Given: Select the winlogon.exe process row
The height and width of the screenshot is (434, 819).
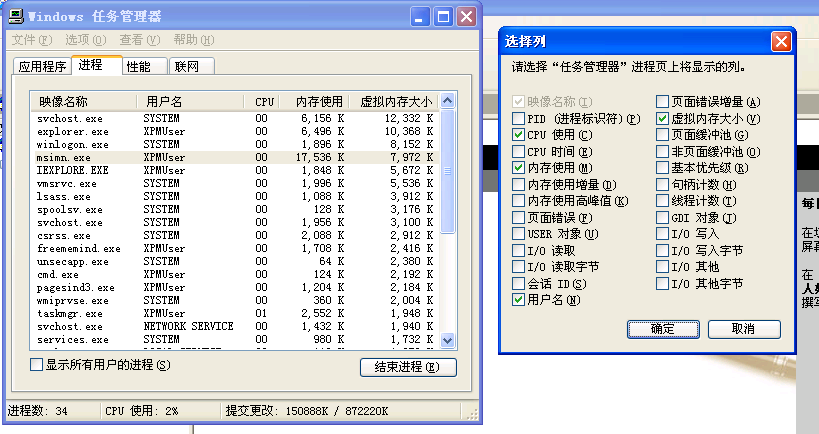Looking at the screenshot, I should (235, 145).
